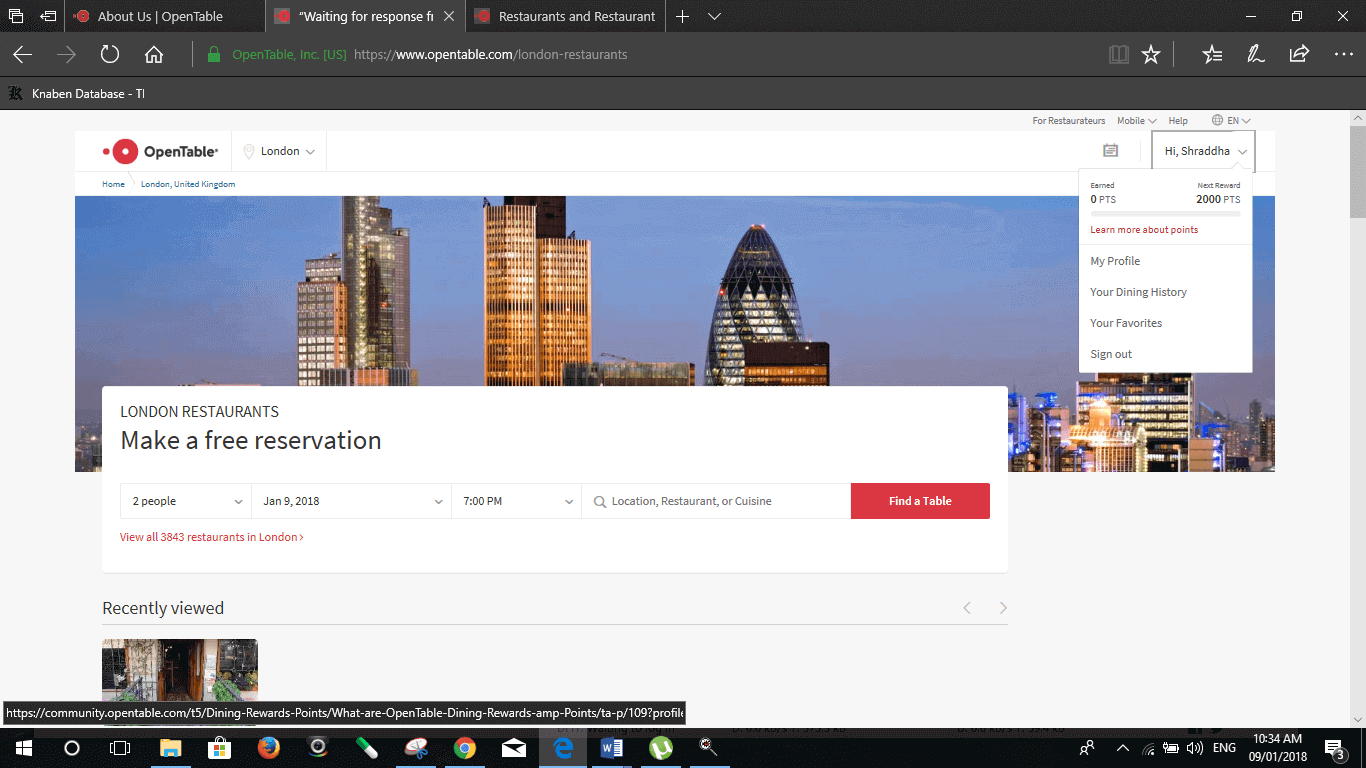Open Task View on the taskbar
This screenshot has height=768, width=1366.
(119, 748)
